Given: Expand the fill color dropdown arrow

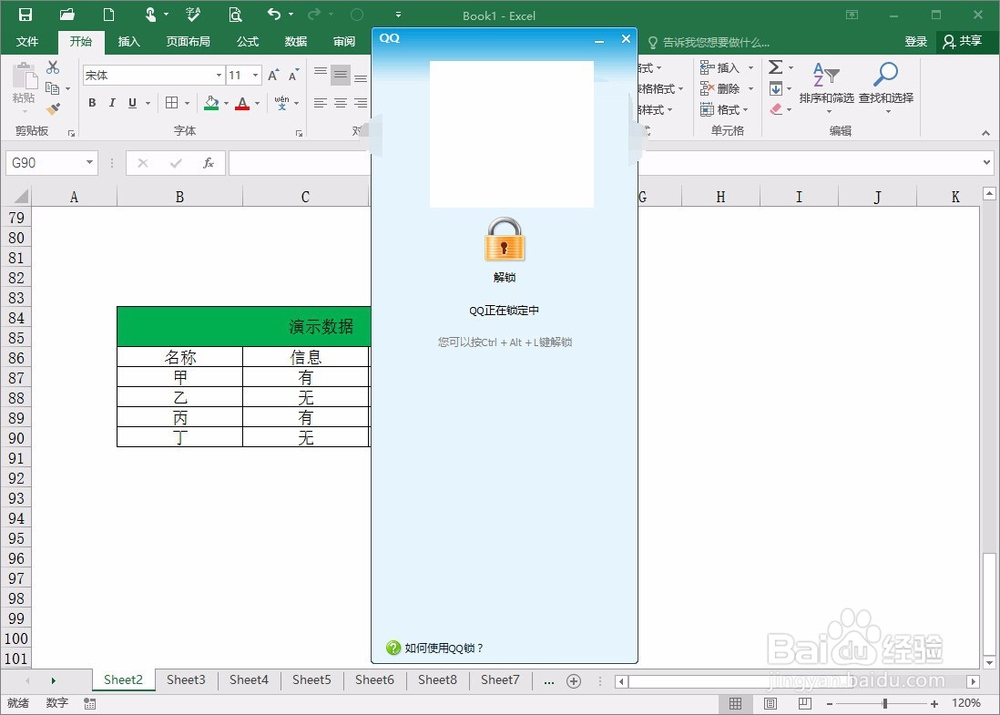Looking at the screenshot, I should (226, 103).
